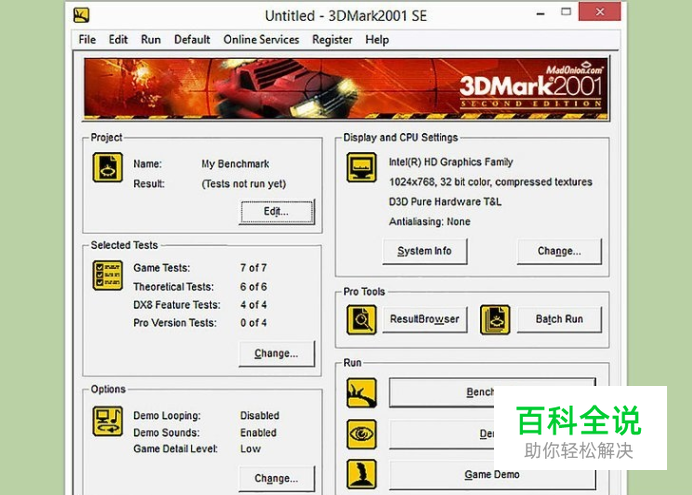Screen dimensions: 692x495
Task: Open the Edit menu
Action: pyautogui.click(x=118, y=40)
